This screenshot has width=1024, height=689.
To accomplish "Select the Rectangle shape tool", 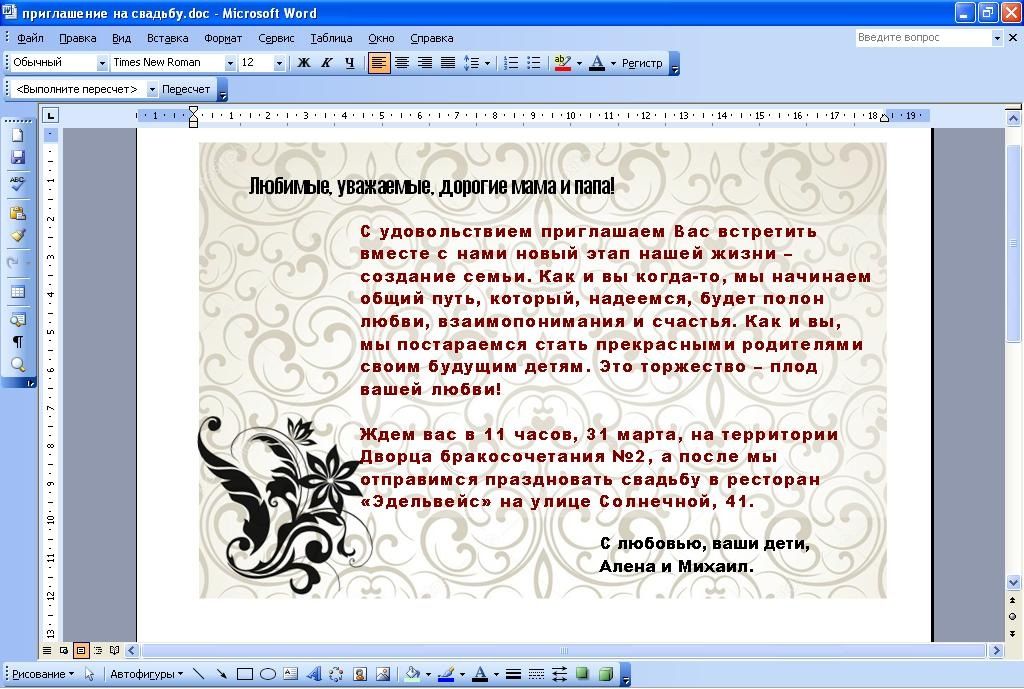I will (x=244, y=674).
